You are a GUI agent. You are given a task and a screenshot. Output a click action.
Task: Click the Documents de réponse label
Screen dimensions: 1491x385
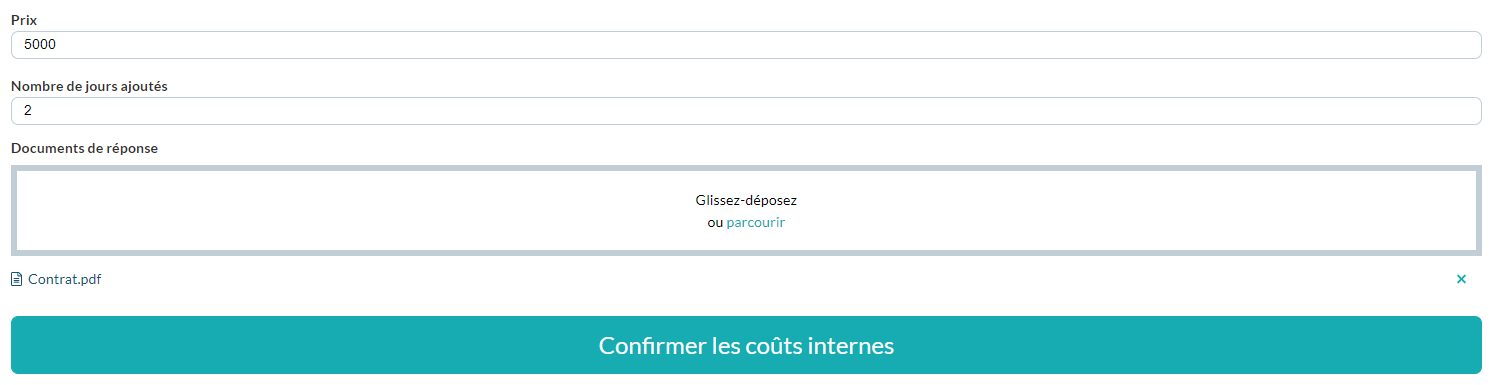[84, 148]
